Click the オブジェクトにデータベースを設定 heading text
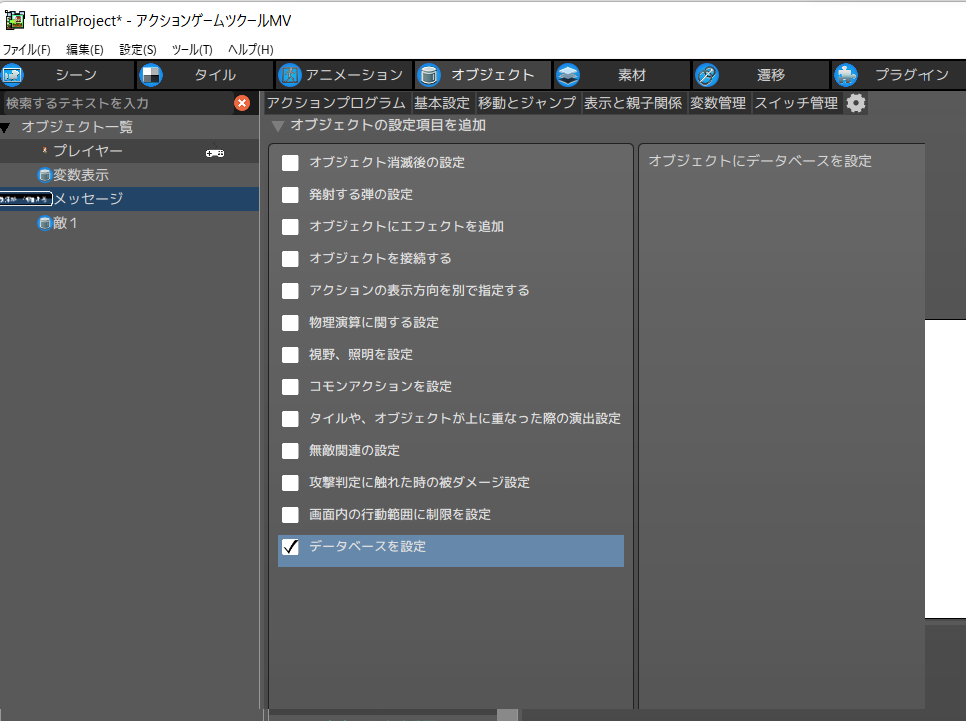This screenshot has width=966, height=721. tap(760, 161)
